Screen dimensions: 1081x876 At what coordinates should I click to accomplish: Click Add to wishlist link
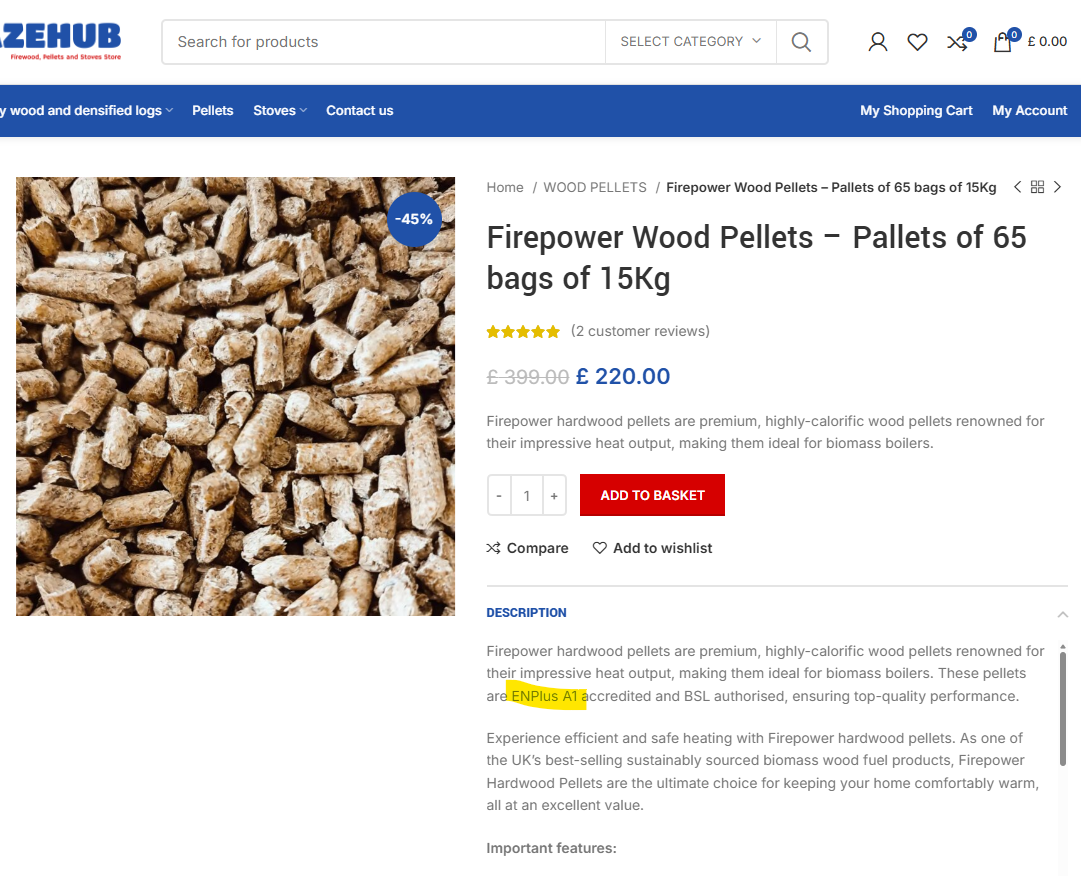tap(652, 548)
